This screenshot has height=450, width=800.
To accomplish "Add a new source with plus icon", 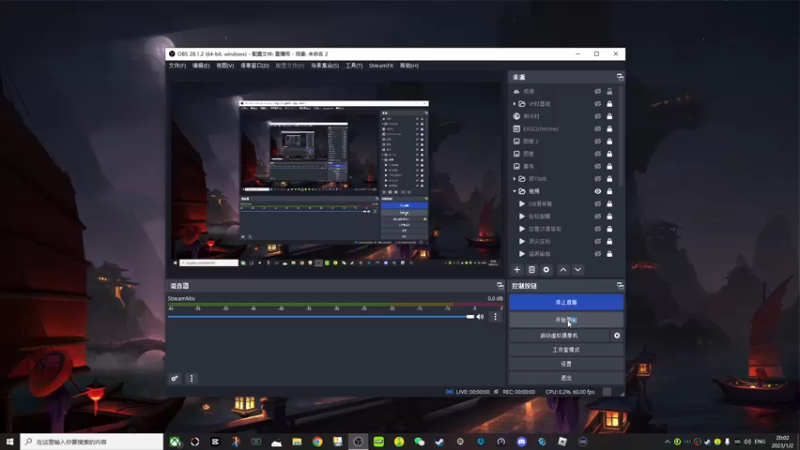I will point(517,269).
